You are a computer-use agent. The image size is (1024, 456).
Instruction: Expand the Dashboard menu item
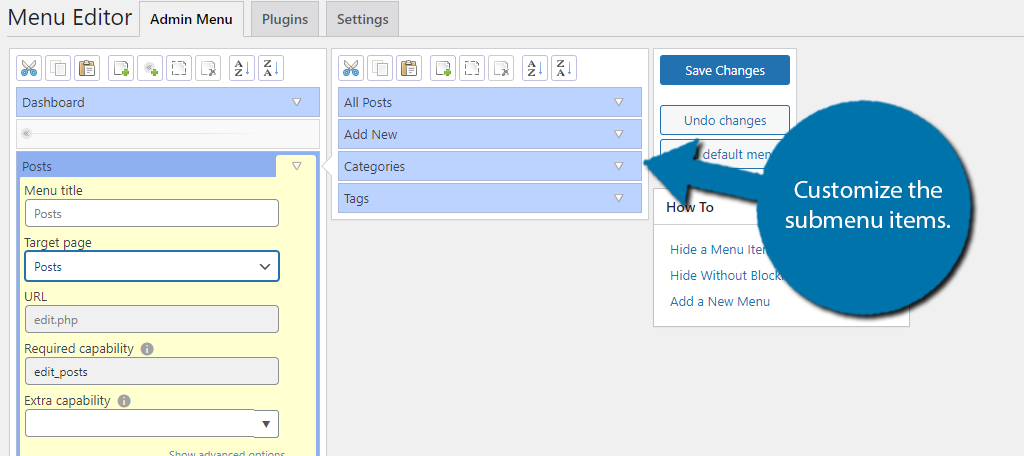point(296,102)
